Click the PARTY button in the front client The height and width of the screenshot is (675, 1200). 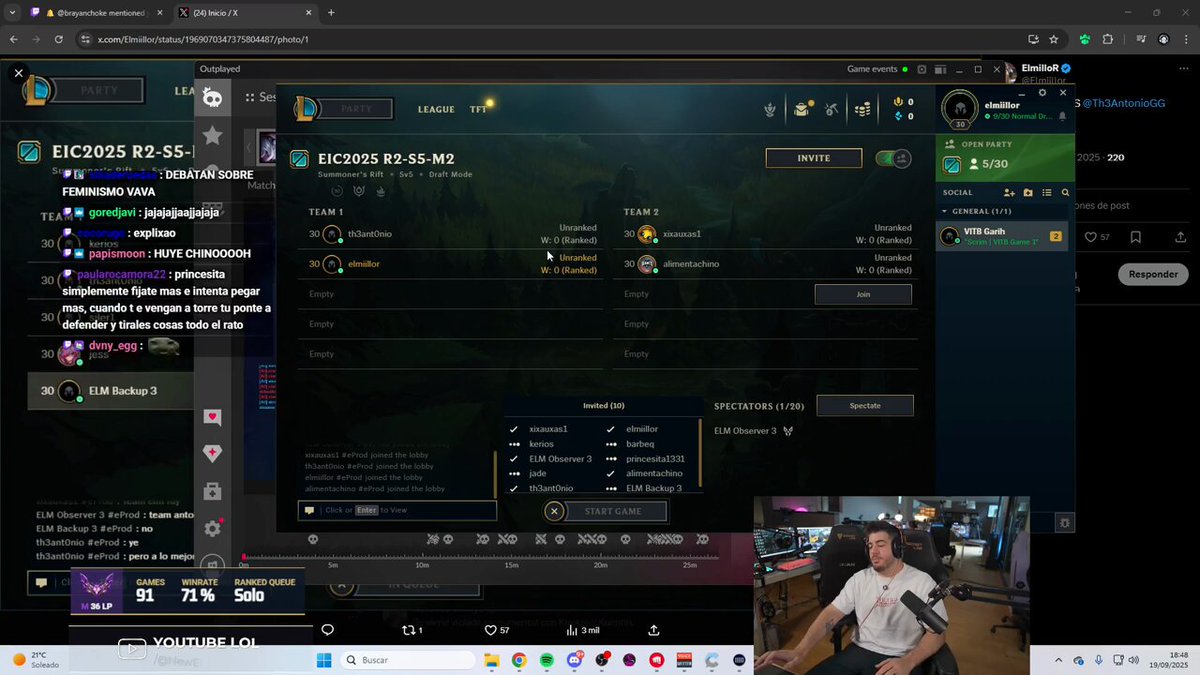[357, 108]
